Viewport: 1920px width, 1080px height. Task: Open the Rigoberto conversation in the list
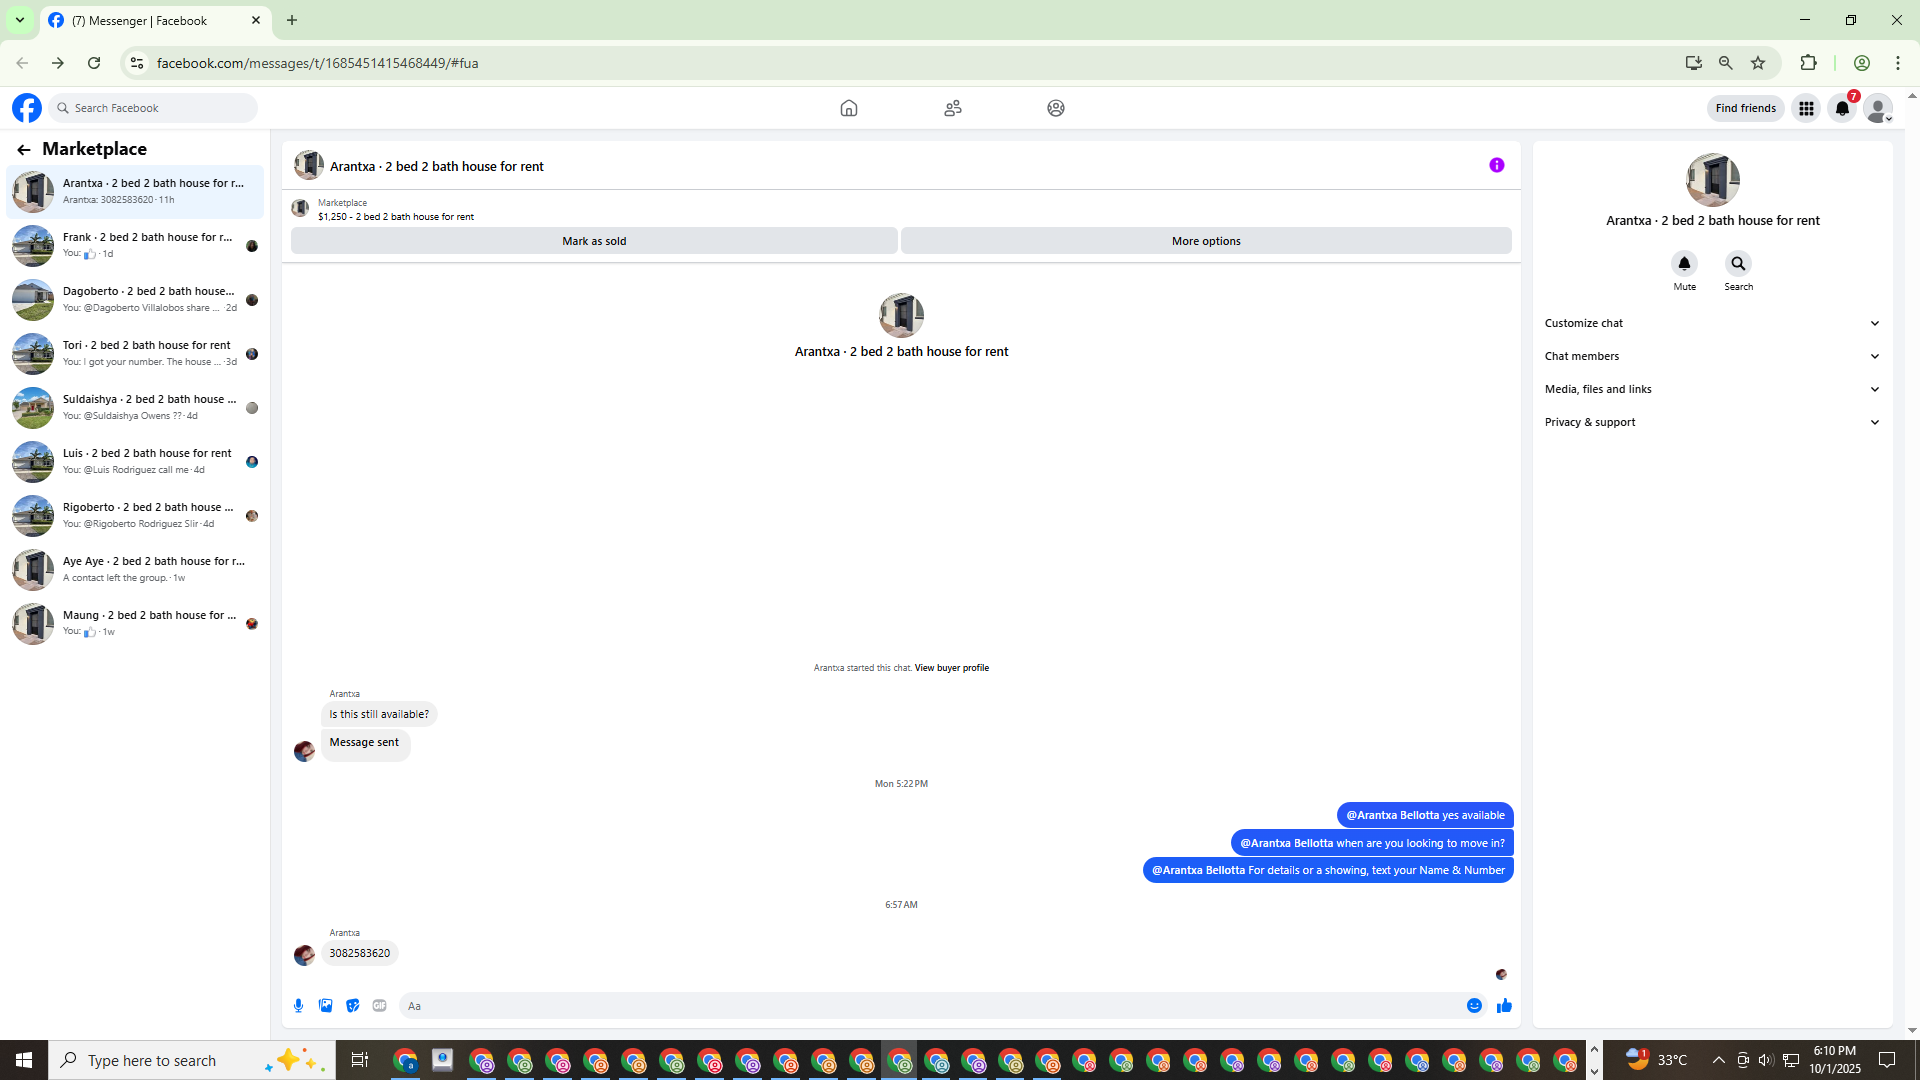[135, 515]
